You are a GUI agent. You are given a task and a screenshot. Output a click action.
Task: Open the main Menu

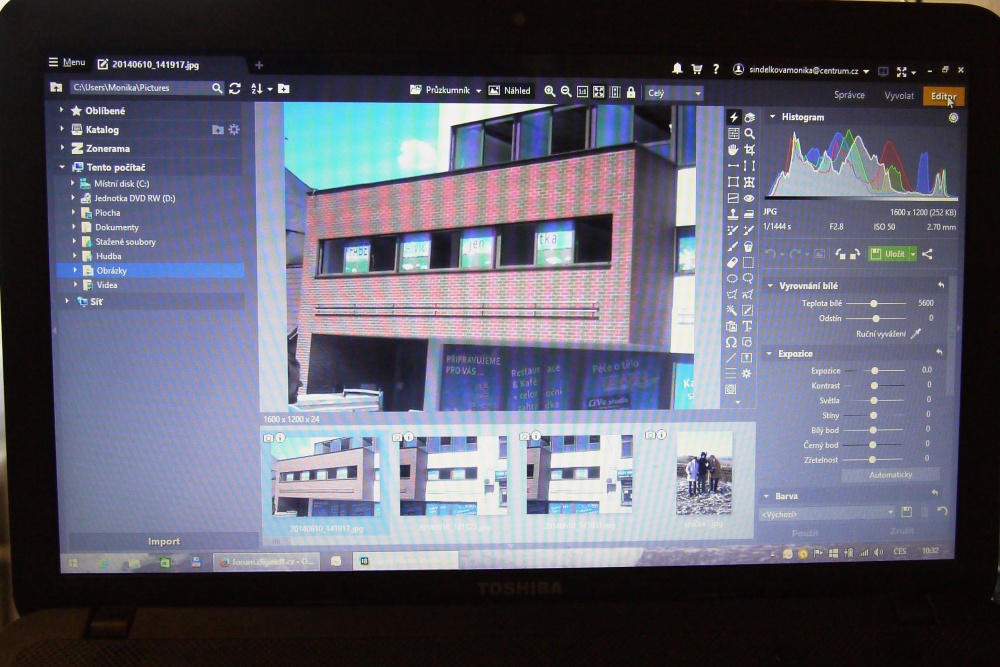[x=67, y=63]
